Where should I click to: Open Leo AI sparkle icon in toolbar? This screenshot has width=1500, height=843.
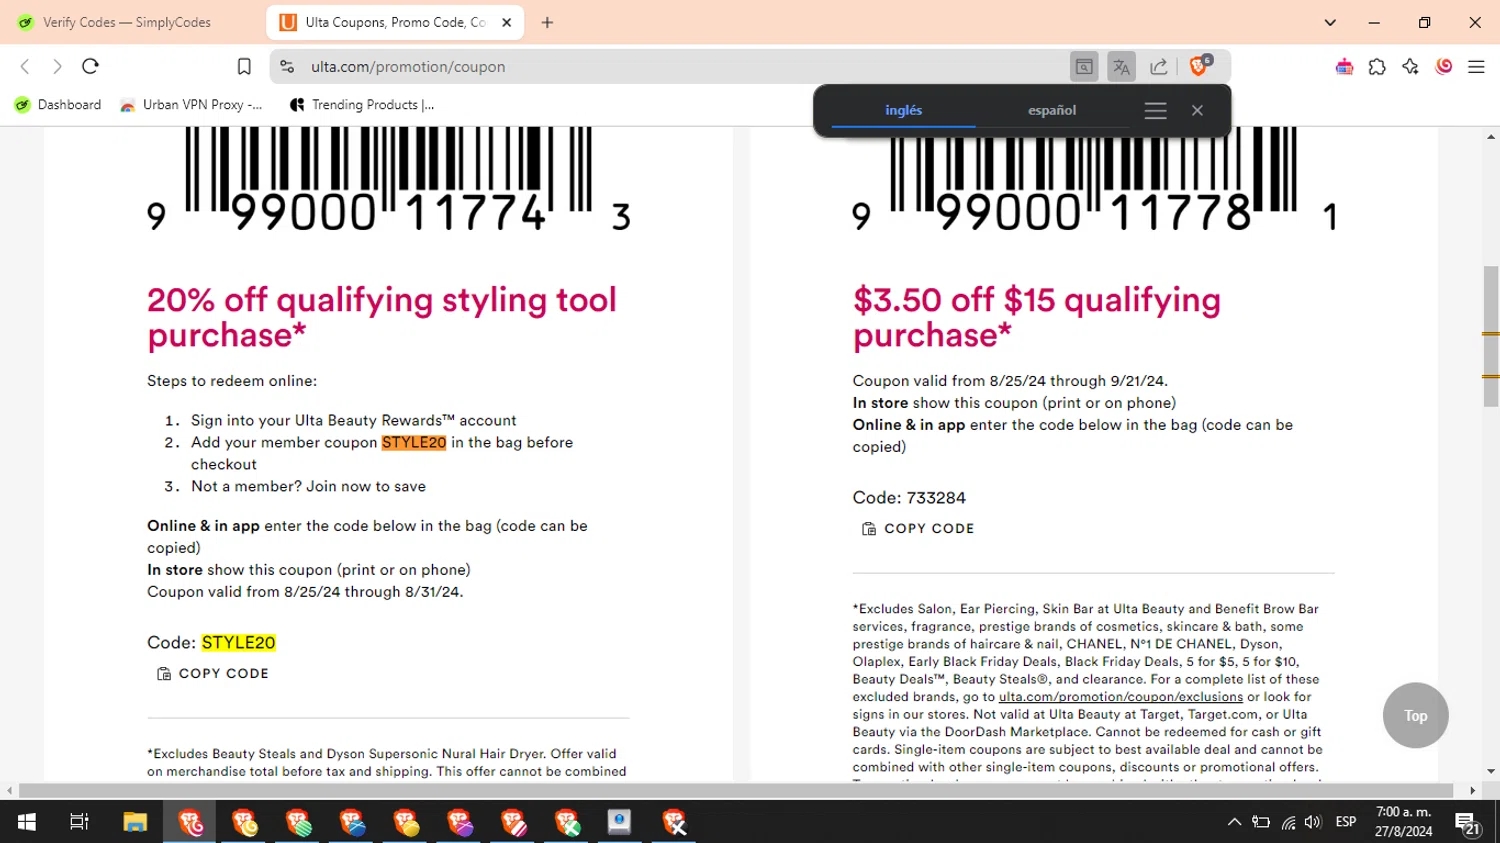pyautogui.click(x=1410, y=67)
